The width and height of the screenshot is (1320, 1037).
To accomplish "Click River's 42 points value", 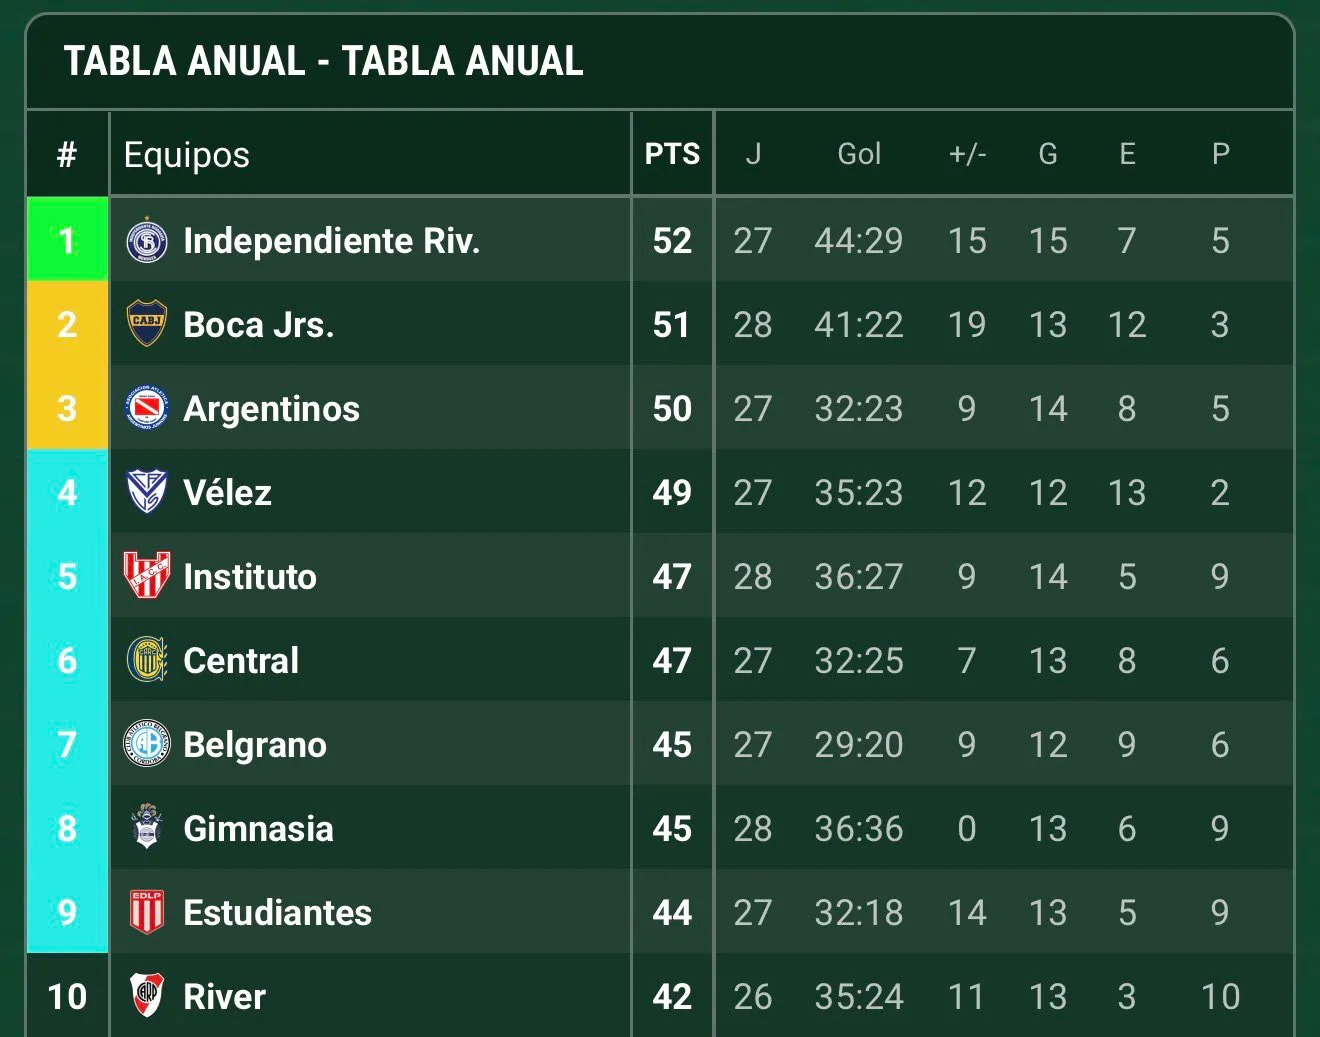I will 672,997.
